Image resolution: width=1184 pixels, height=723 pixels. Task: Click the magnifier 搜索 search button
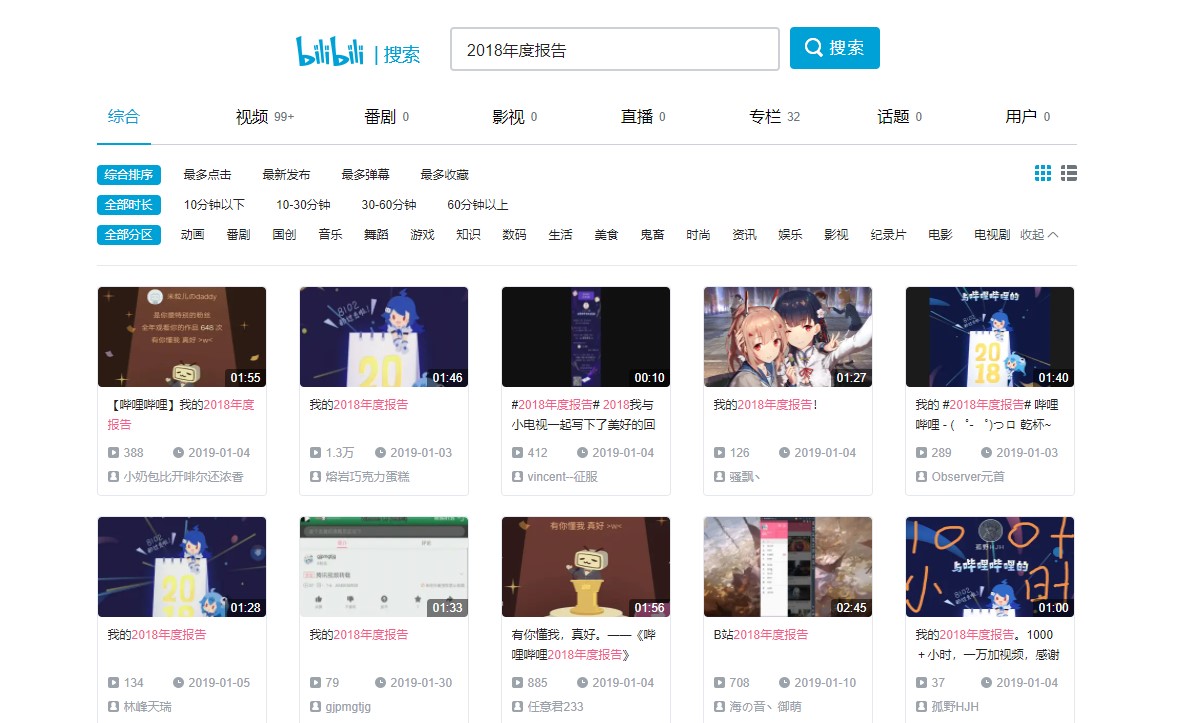(x=834, y=48)
